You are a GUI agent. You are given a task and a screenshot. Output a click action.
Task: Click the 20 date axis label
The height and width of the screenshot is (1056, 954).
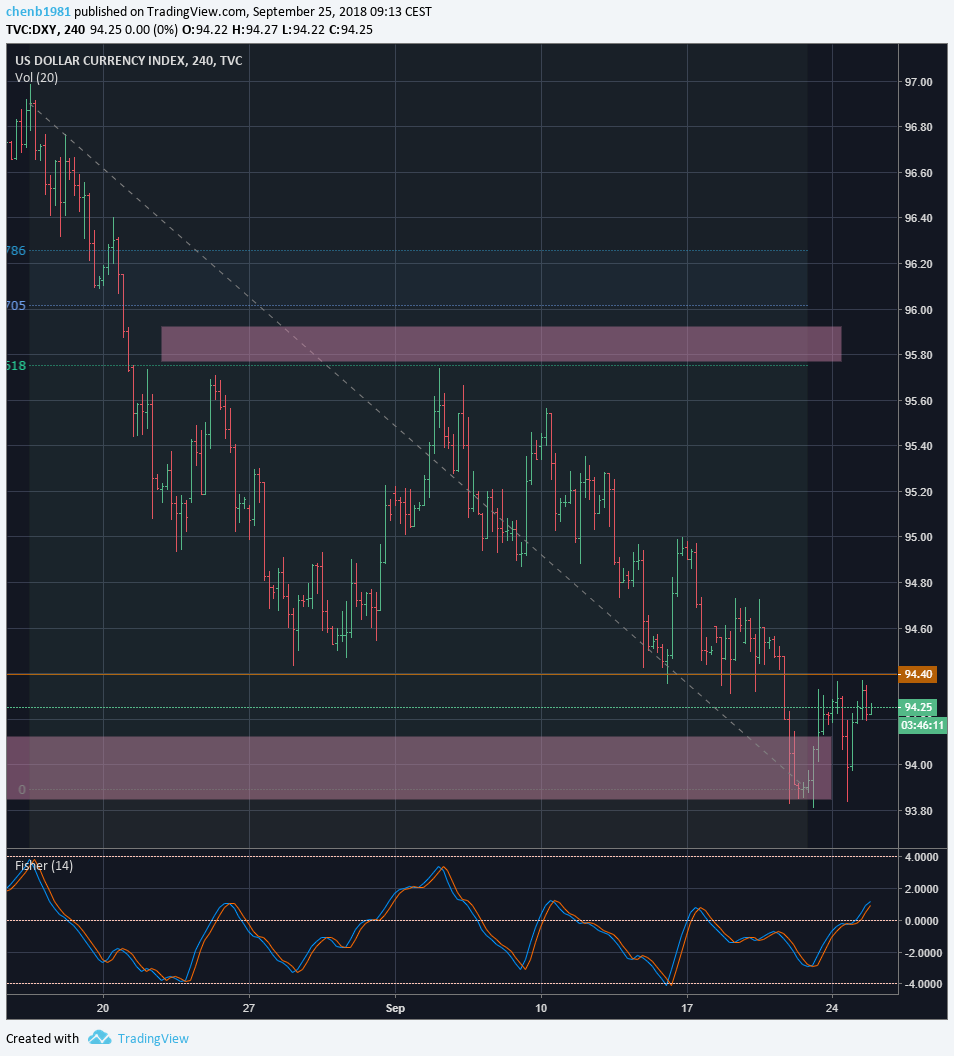coord(103,1008)
